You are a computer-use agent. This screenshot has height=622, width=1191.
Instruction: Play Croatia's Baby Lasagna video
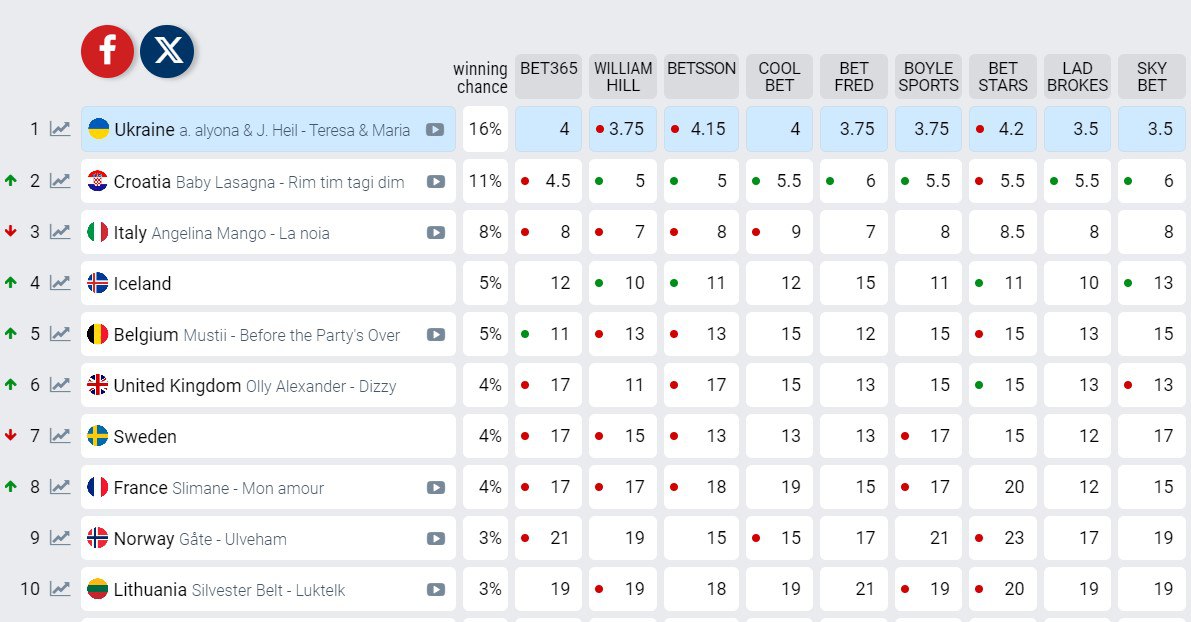coord(435,181)
